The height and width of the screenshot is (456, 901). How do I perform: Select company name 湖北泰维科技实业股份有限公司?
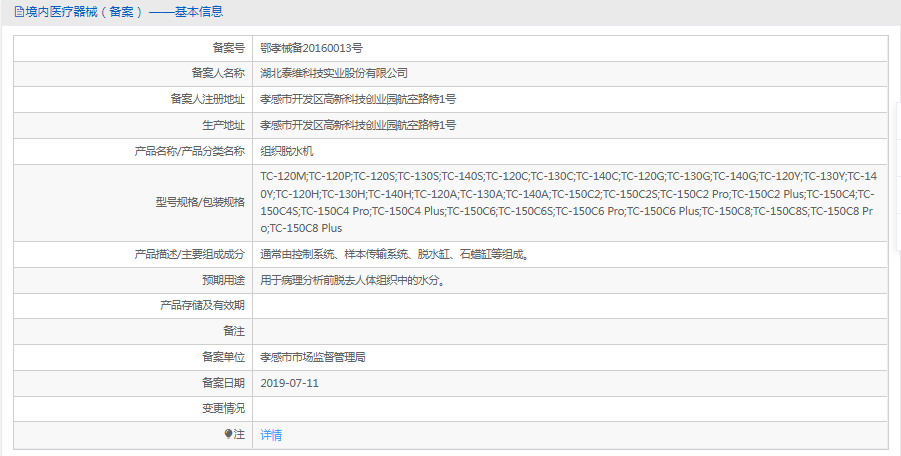tap(333, 74)
